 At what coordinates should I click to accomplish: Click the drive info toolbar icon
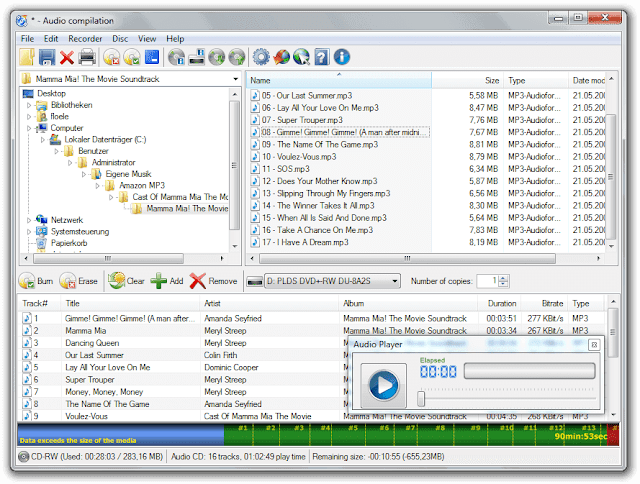pyautogui.click(x=197, y=57)
